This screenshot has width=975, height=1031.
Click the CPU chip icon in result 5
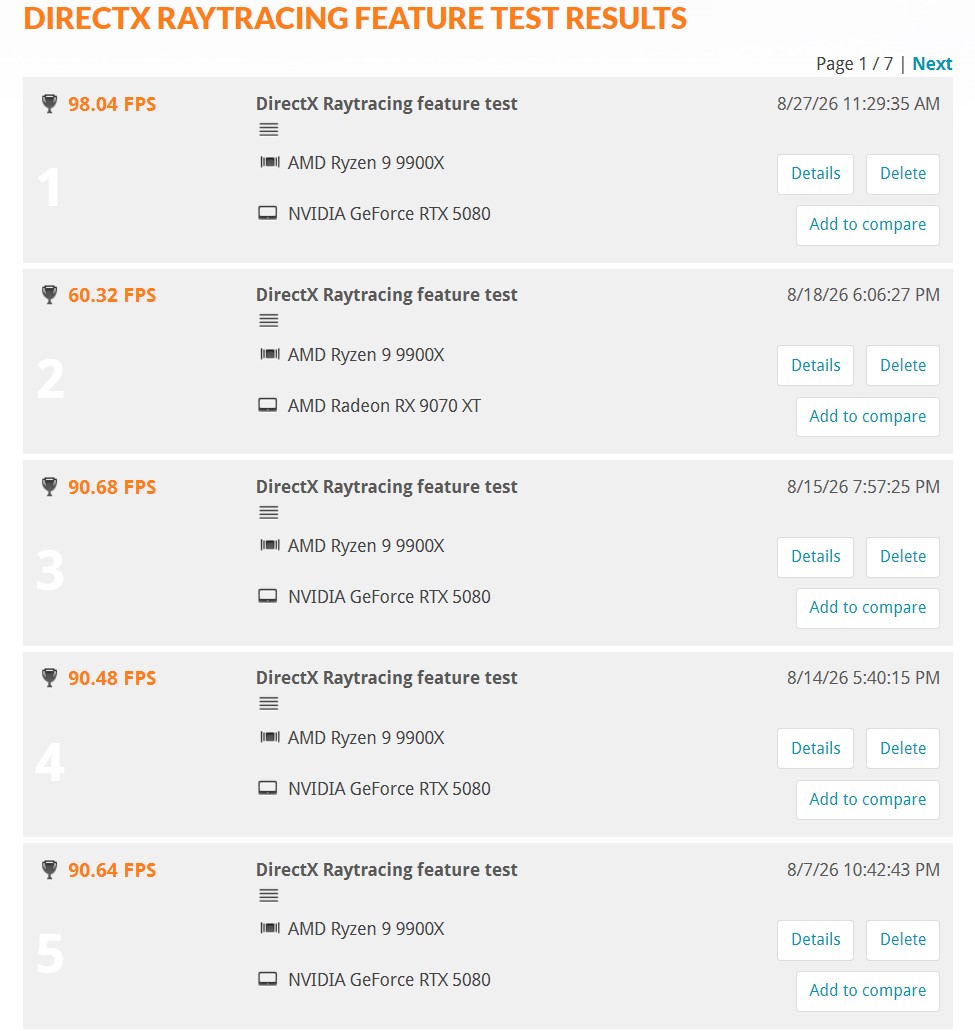tap(270, 928)
